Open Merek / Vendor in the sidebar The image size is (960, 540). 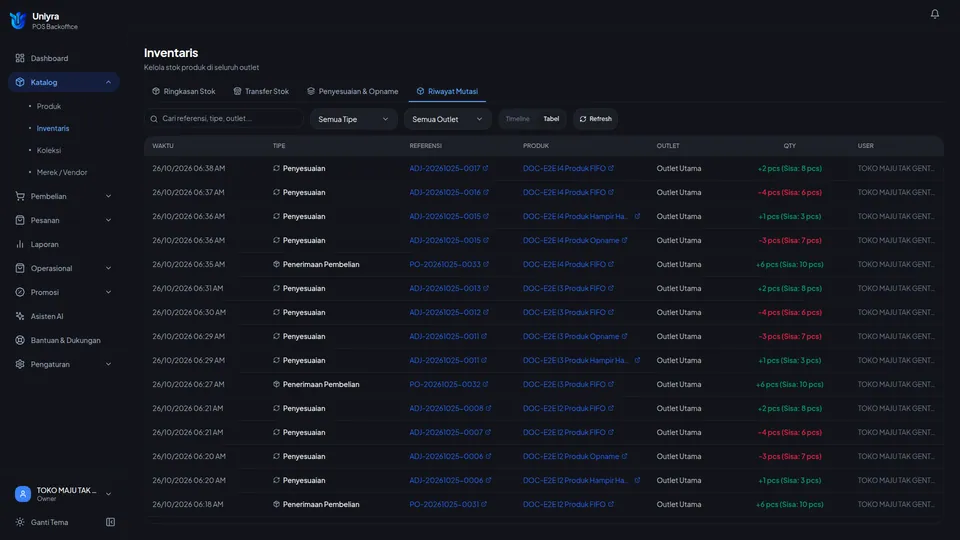coord(62,172)
